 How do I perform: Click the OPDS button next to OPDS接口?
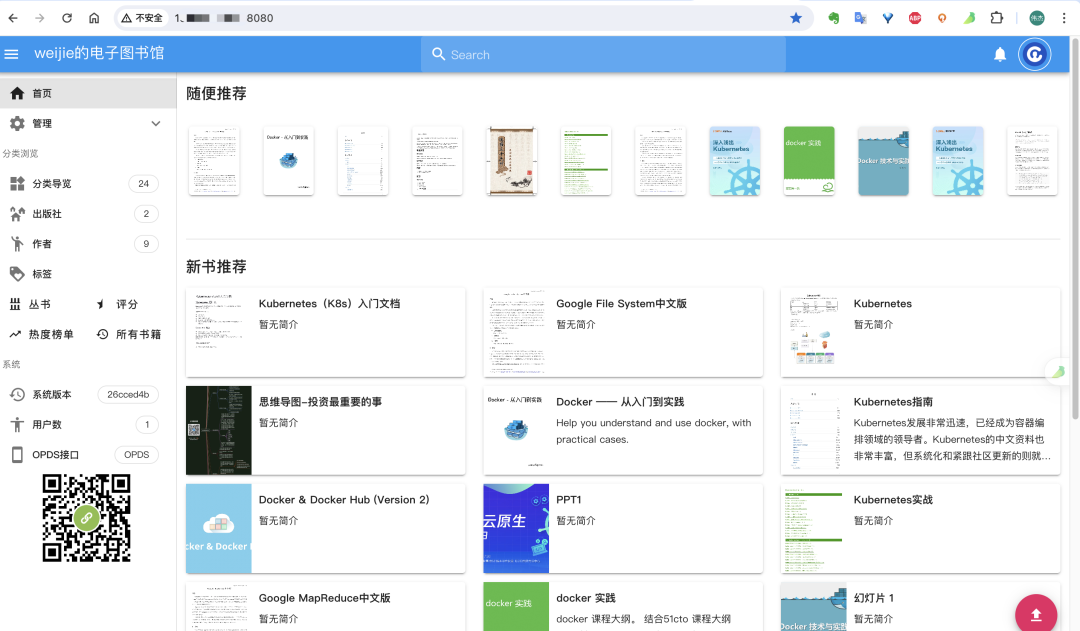pyautogui.click(x=135, y=454)
